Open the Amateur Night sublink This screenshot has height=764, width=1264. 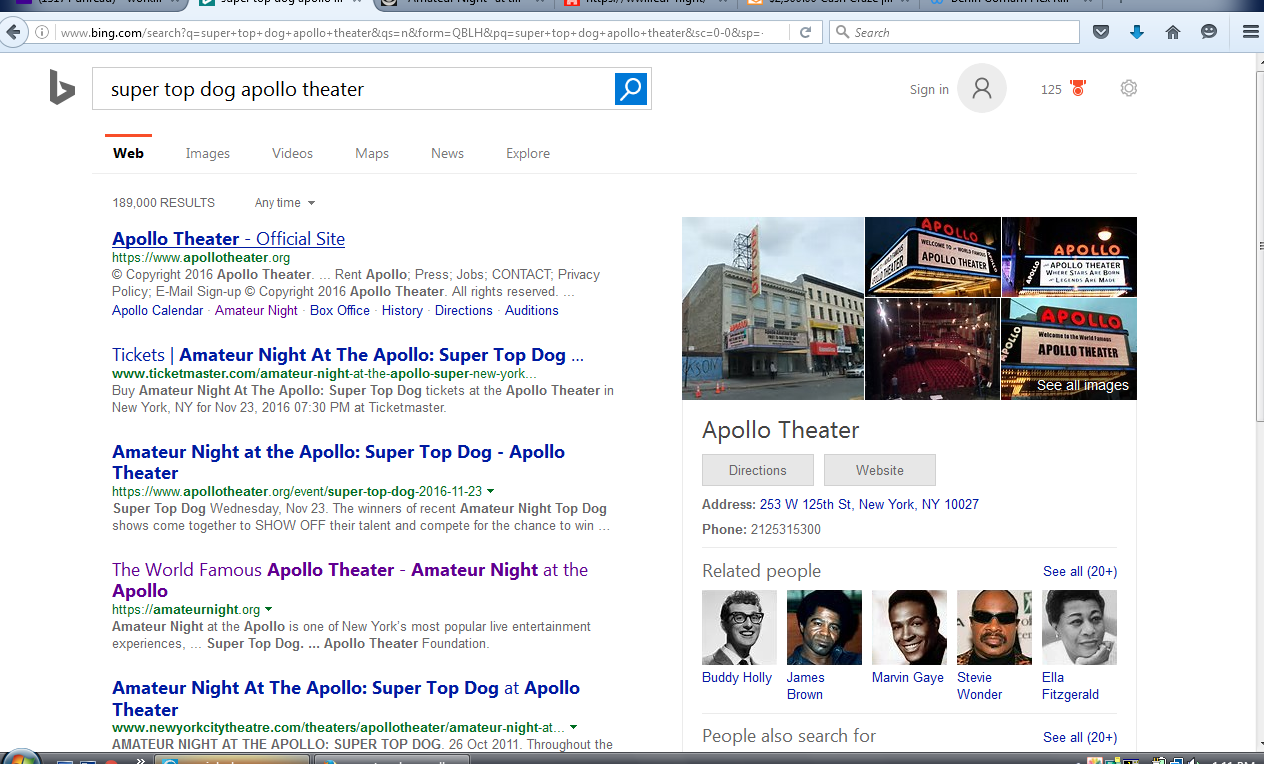[x=256, y=310]
